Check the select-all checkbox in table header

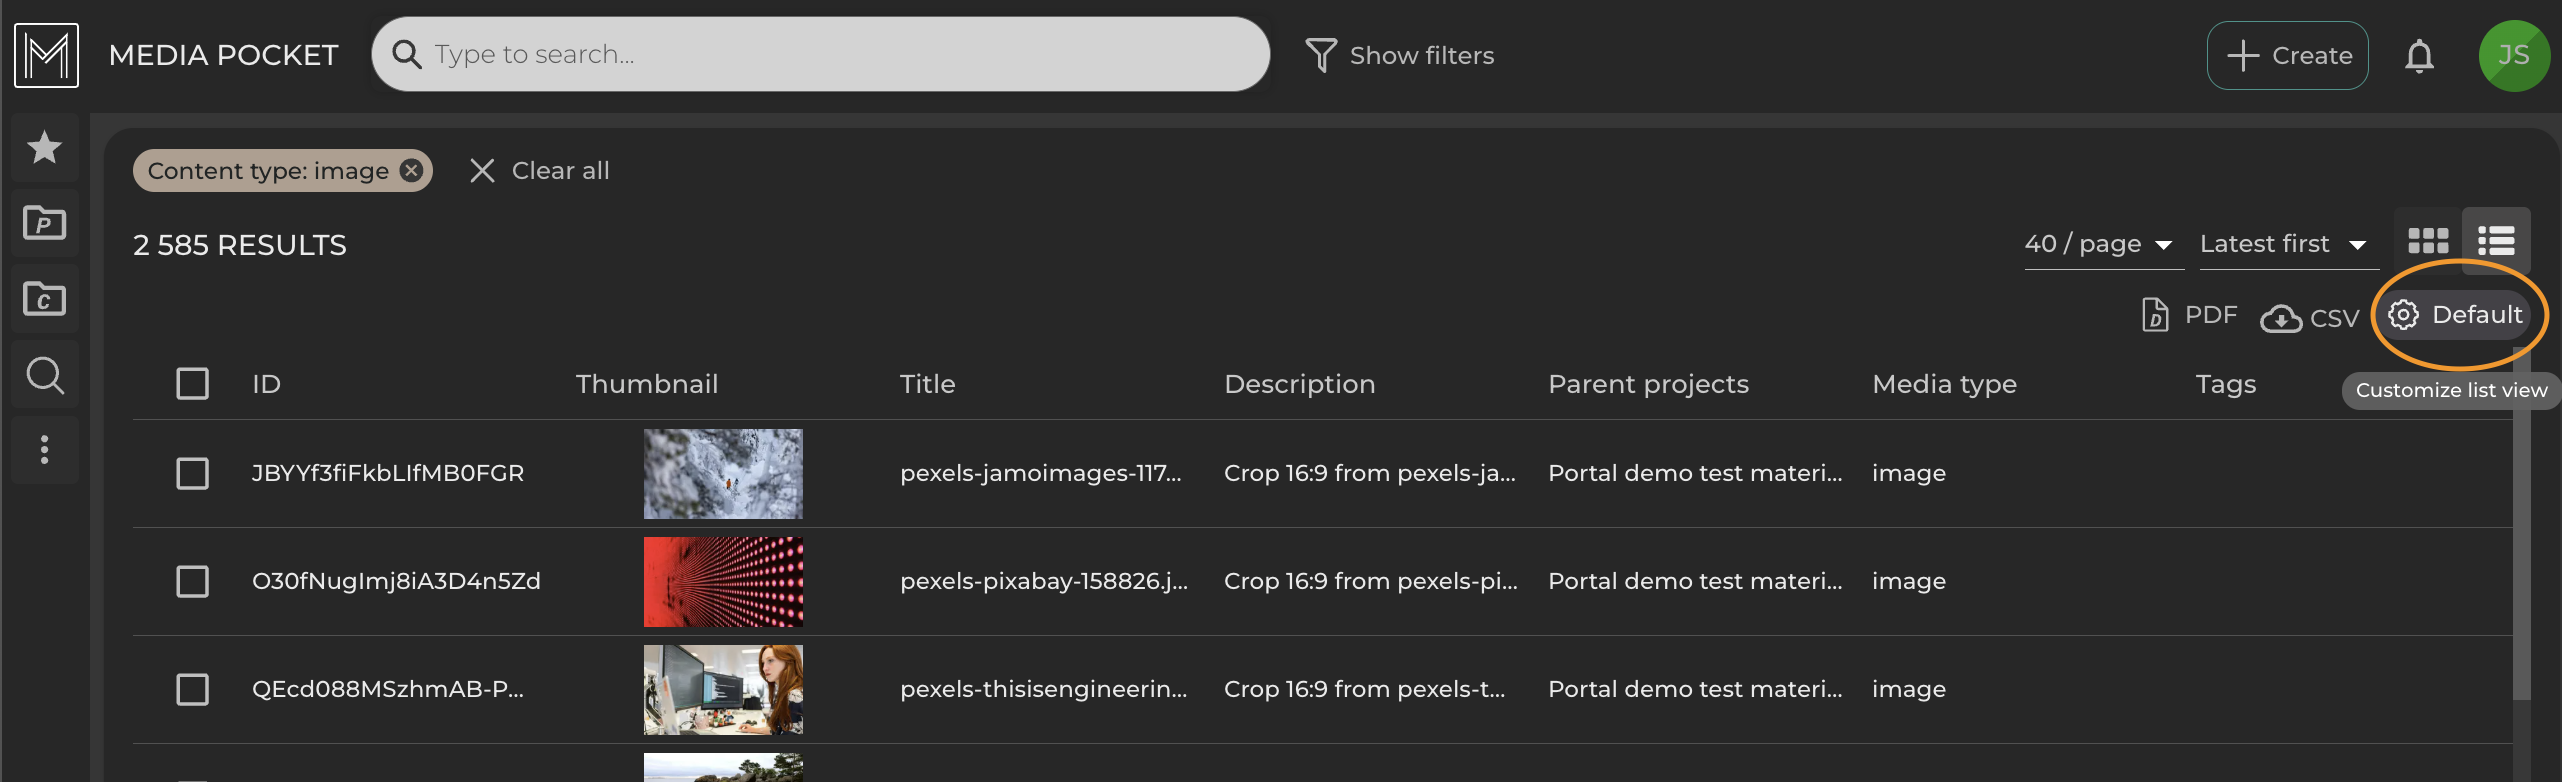coord(193,383)
